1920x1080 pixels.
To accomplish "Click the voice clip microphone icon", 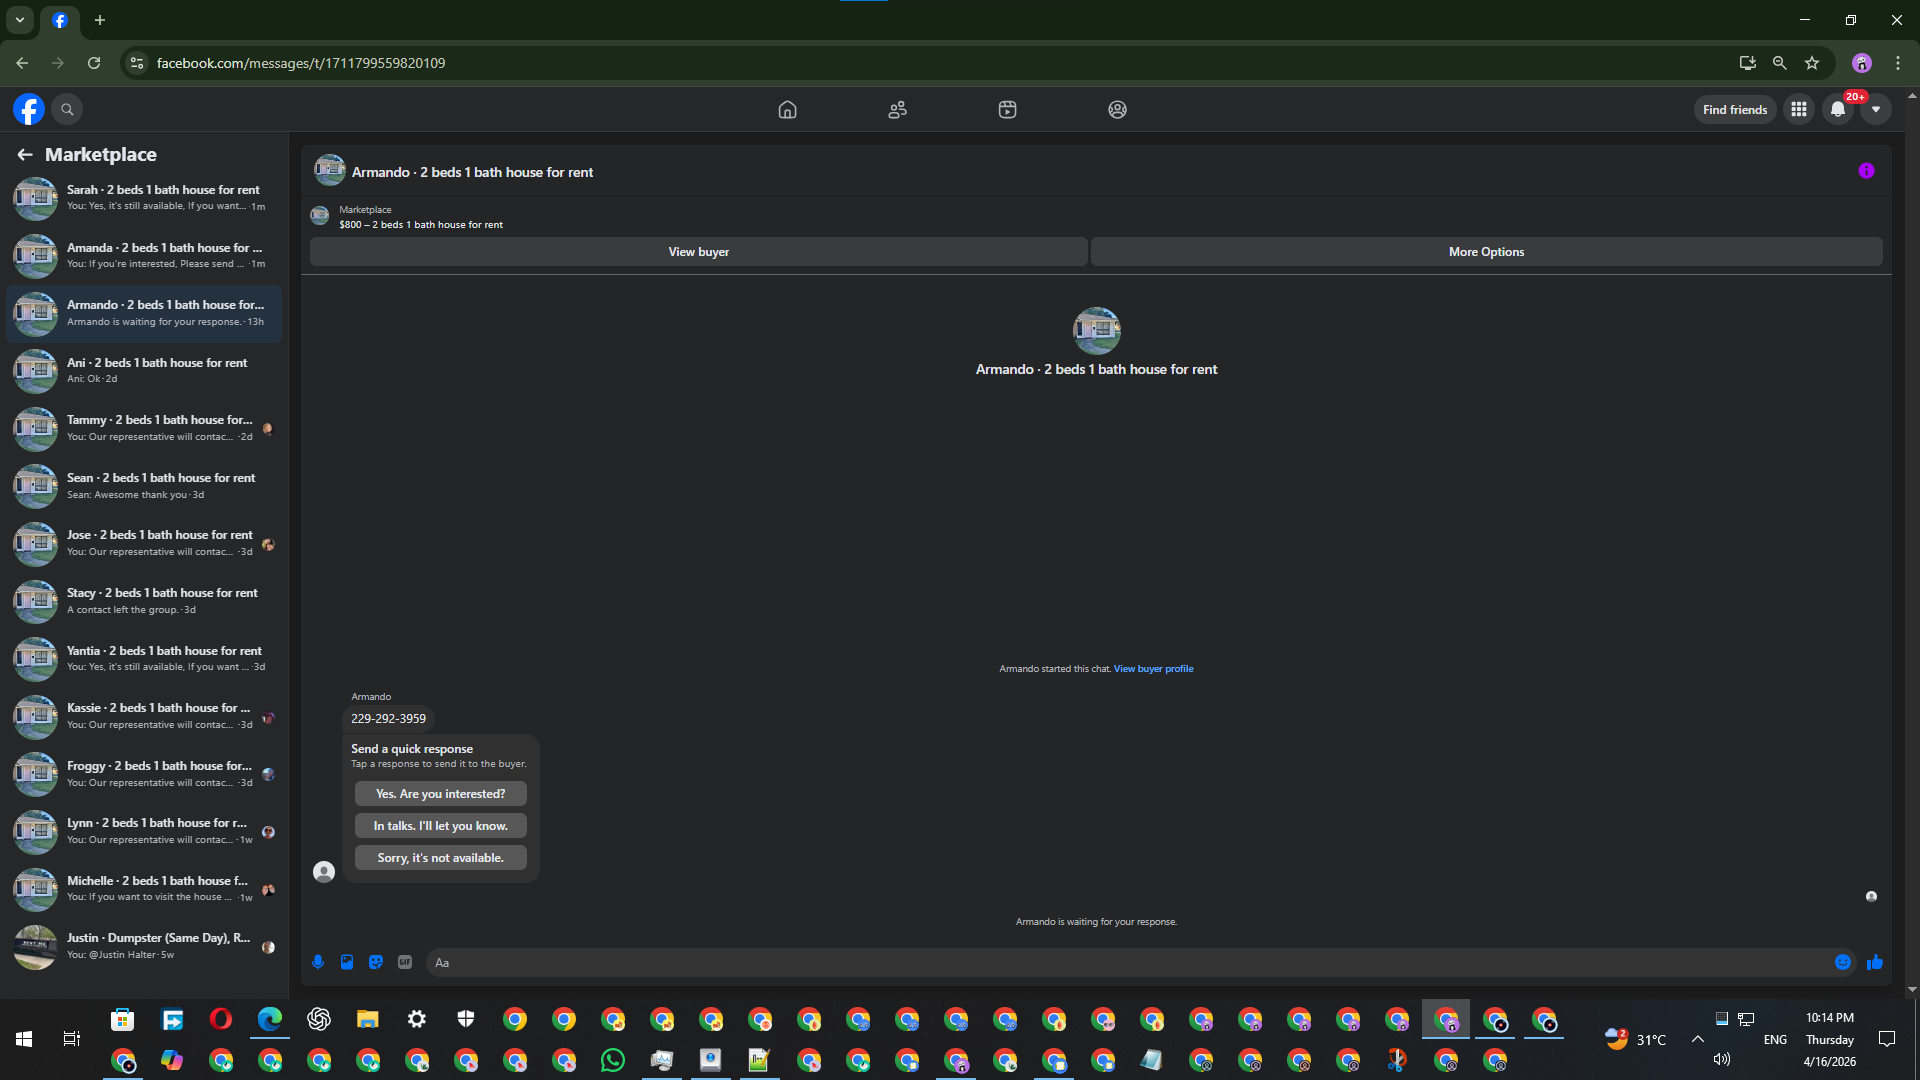I will pyautogui.click(x=318, y=962).
